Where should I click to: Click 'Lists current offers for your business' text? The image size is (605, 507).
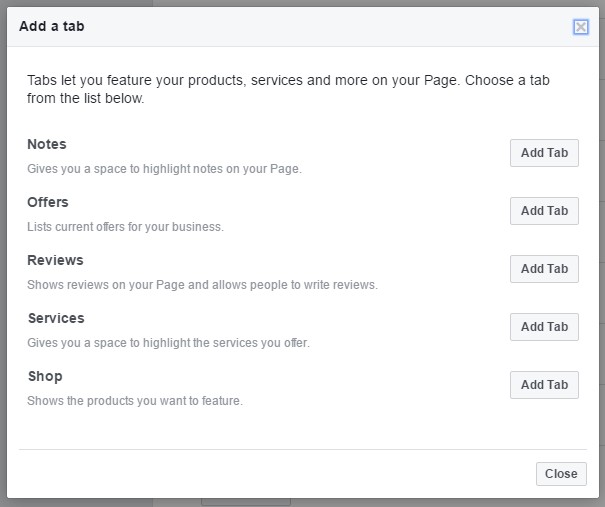pyautogui.click(x=125, y=227)
